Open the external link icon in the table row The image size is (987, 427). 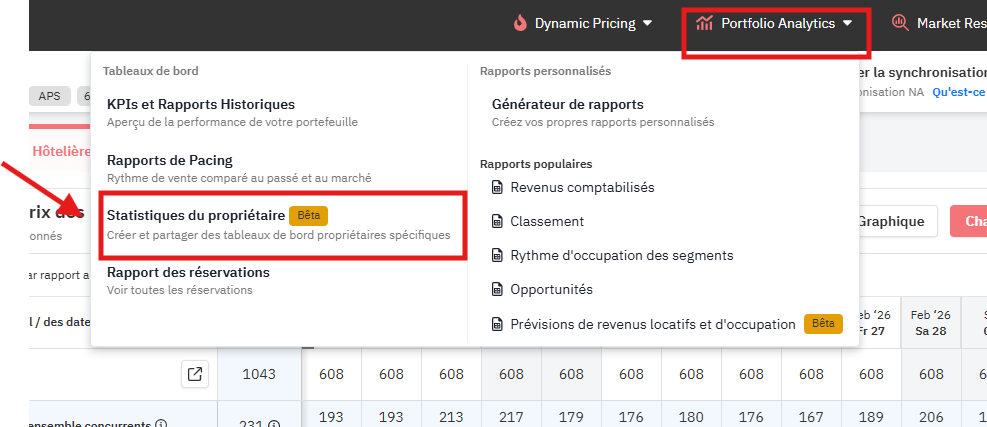coord(195,374)
